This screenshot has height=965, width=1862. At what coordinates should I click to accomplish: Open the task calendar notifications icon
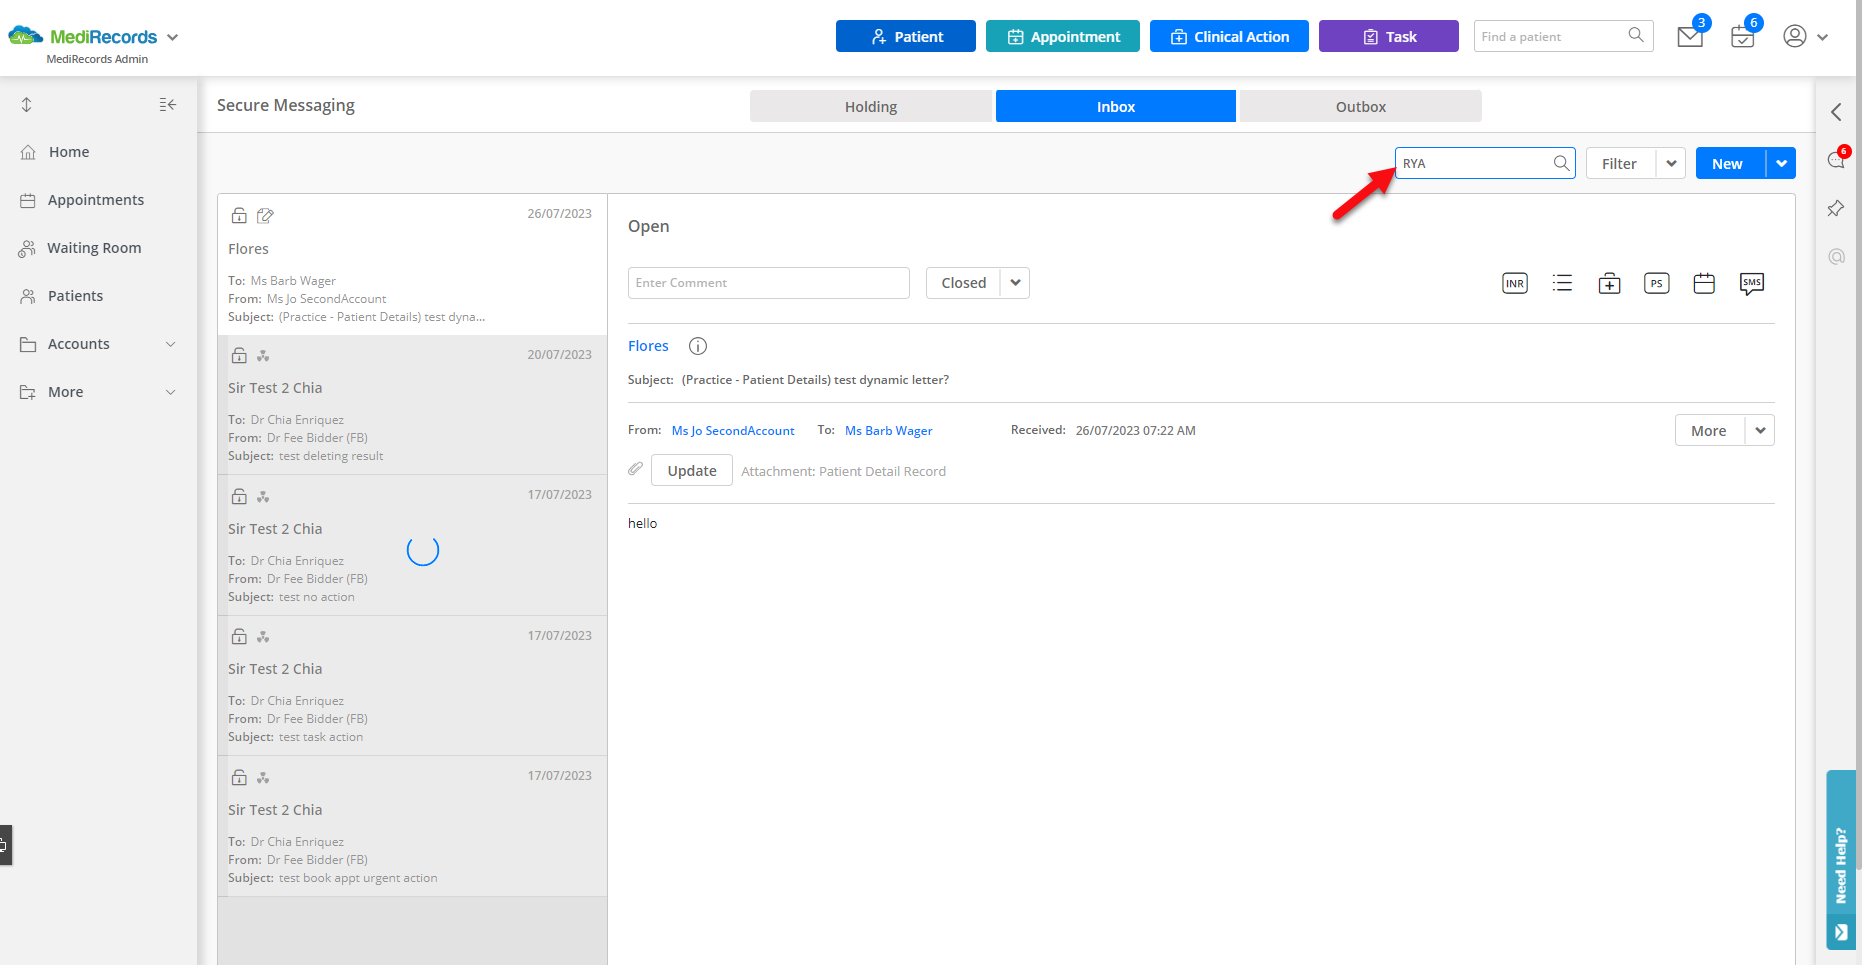click(x=1743, y=36)
